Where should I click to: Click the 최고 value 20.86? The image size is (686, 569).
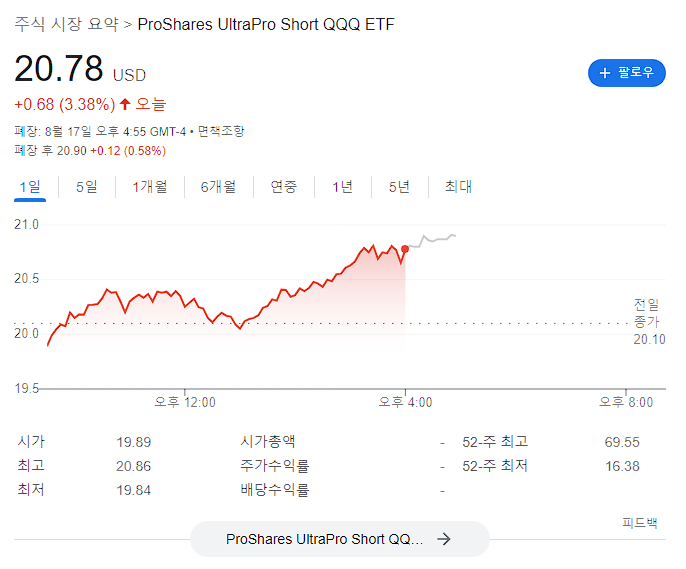[133, 466]
